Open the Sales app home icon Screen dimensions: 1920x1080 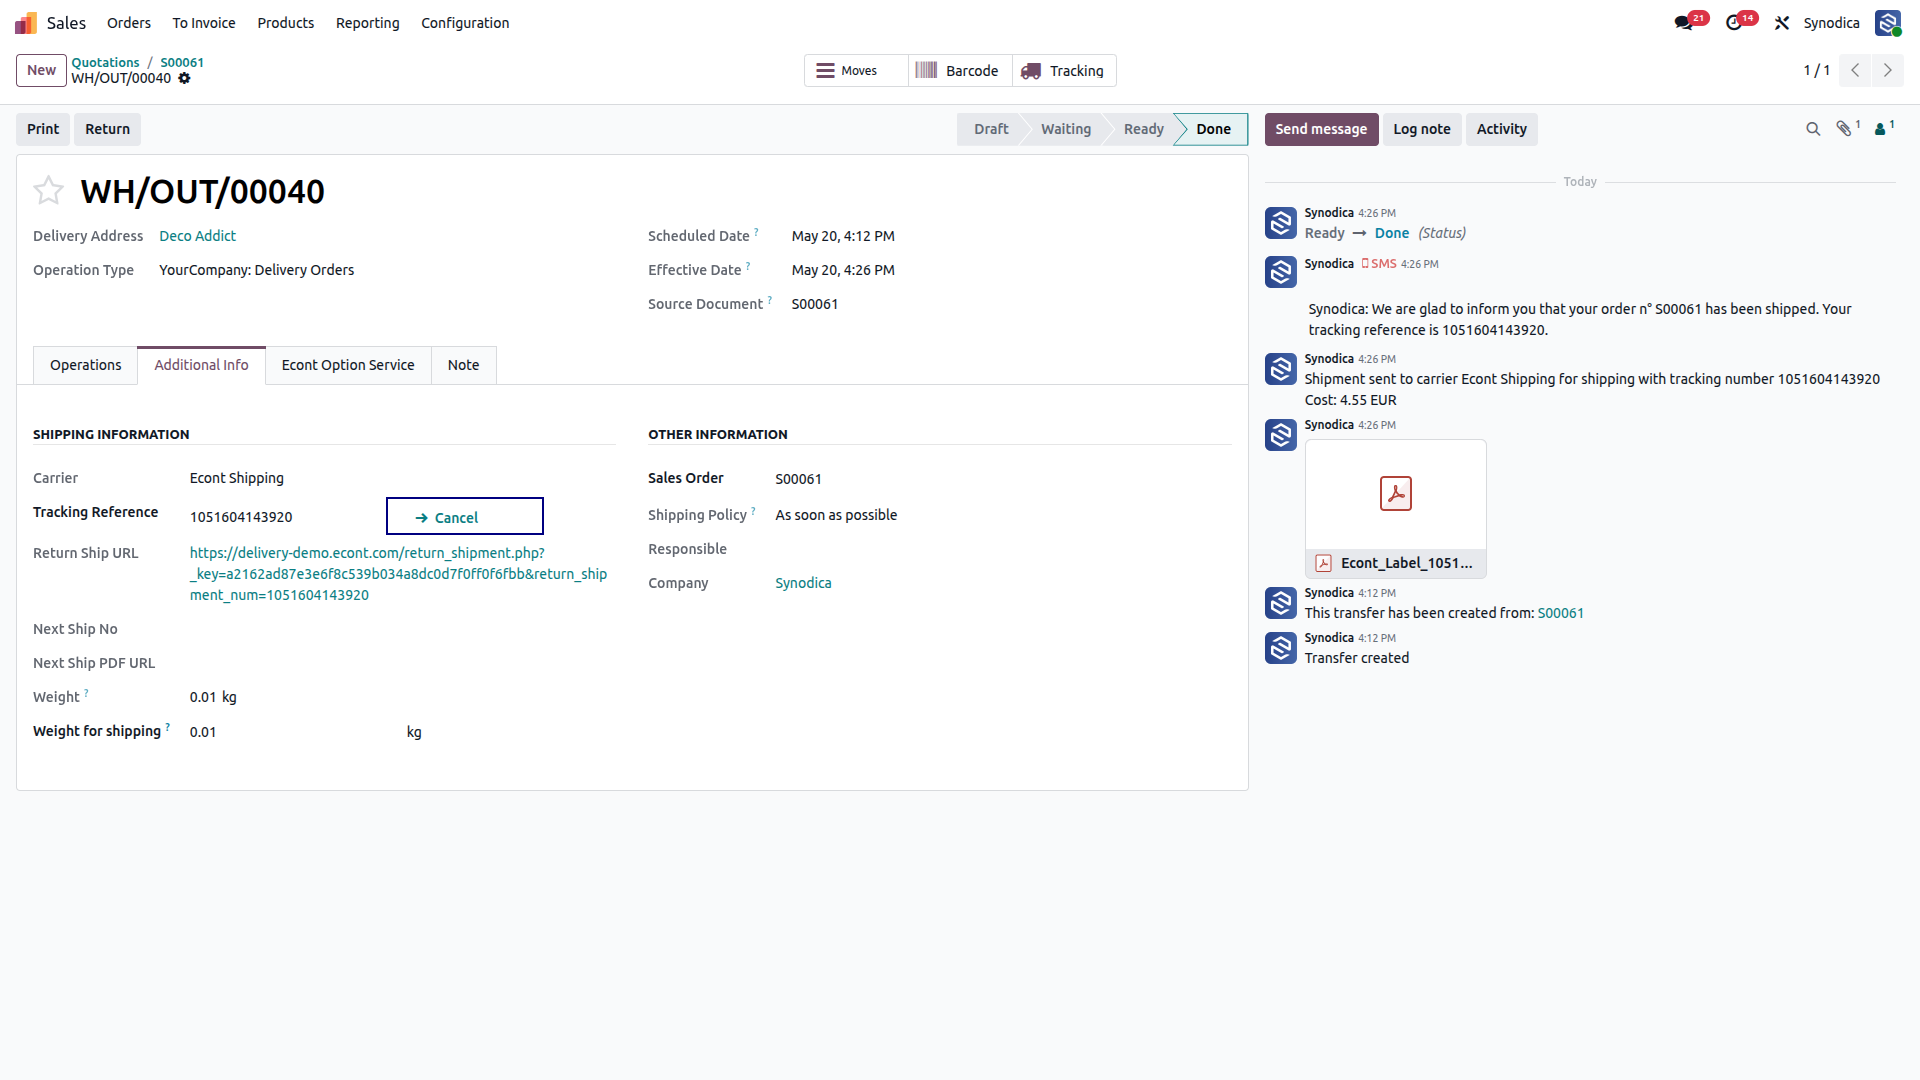point(26,23)
